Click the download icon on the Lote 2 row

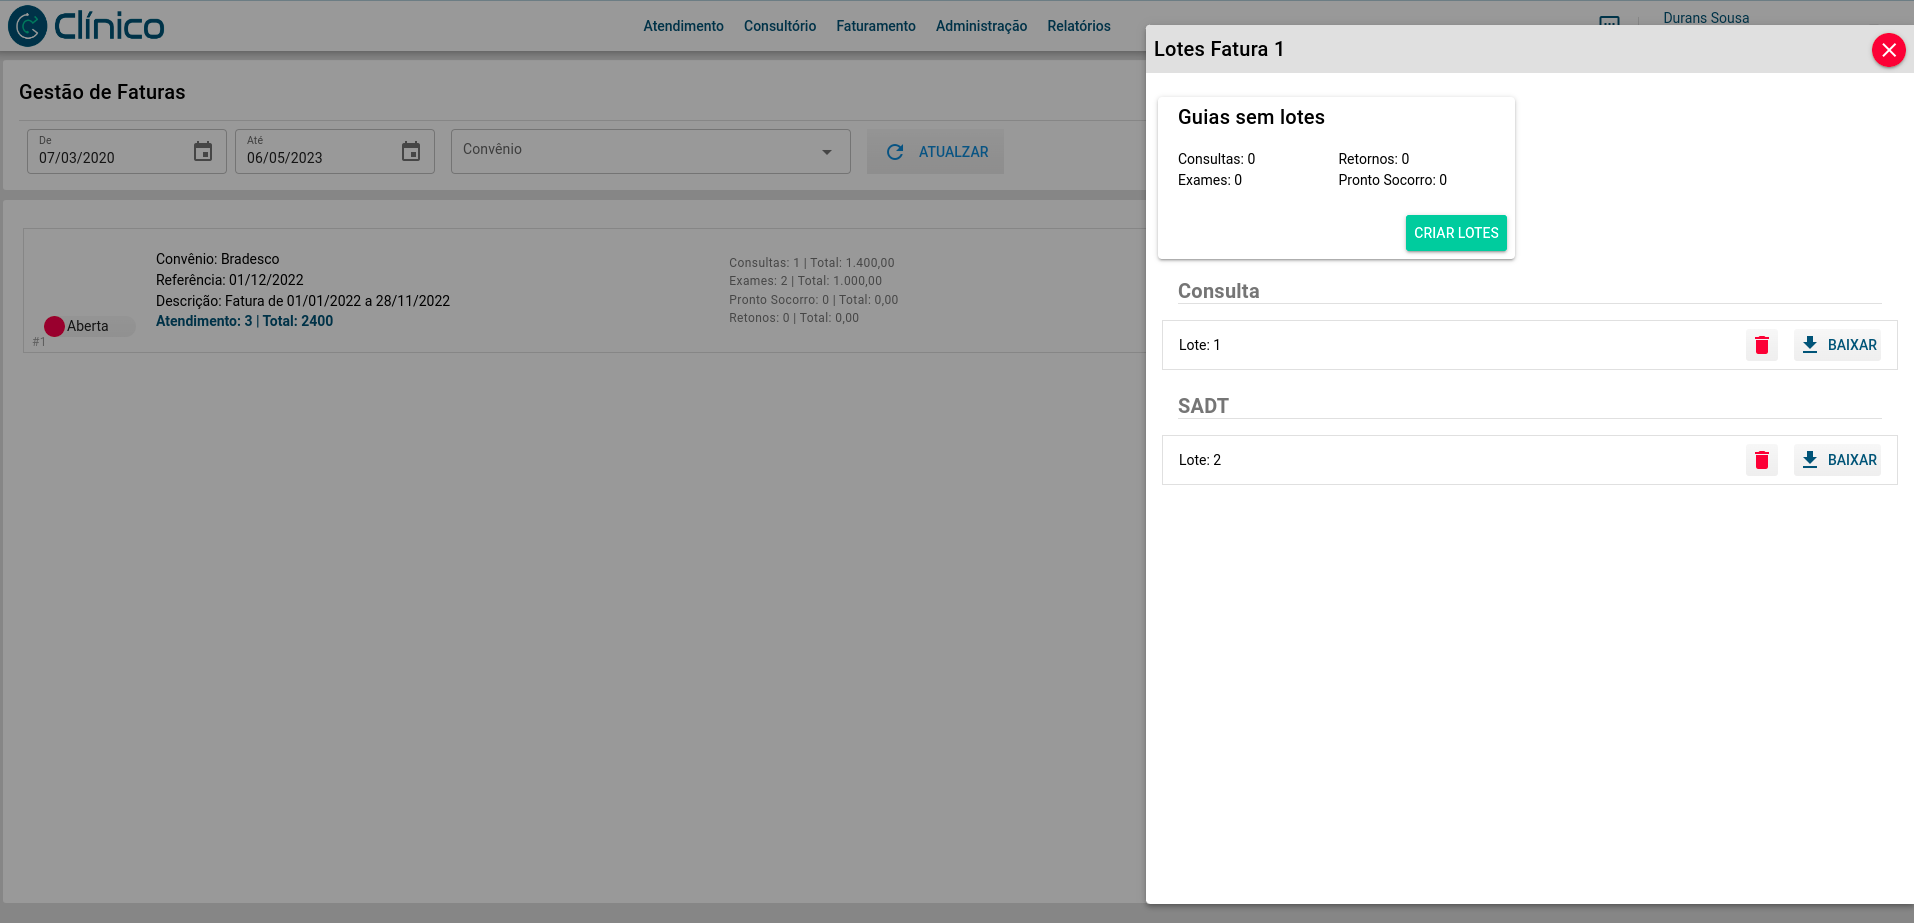[1809, 460]
